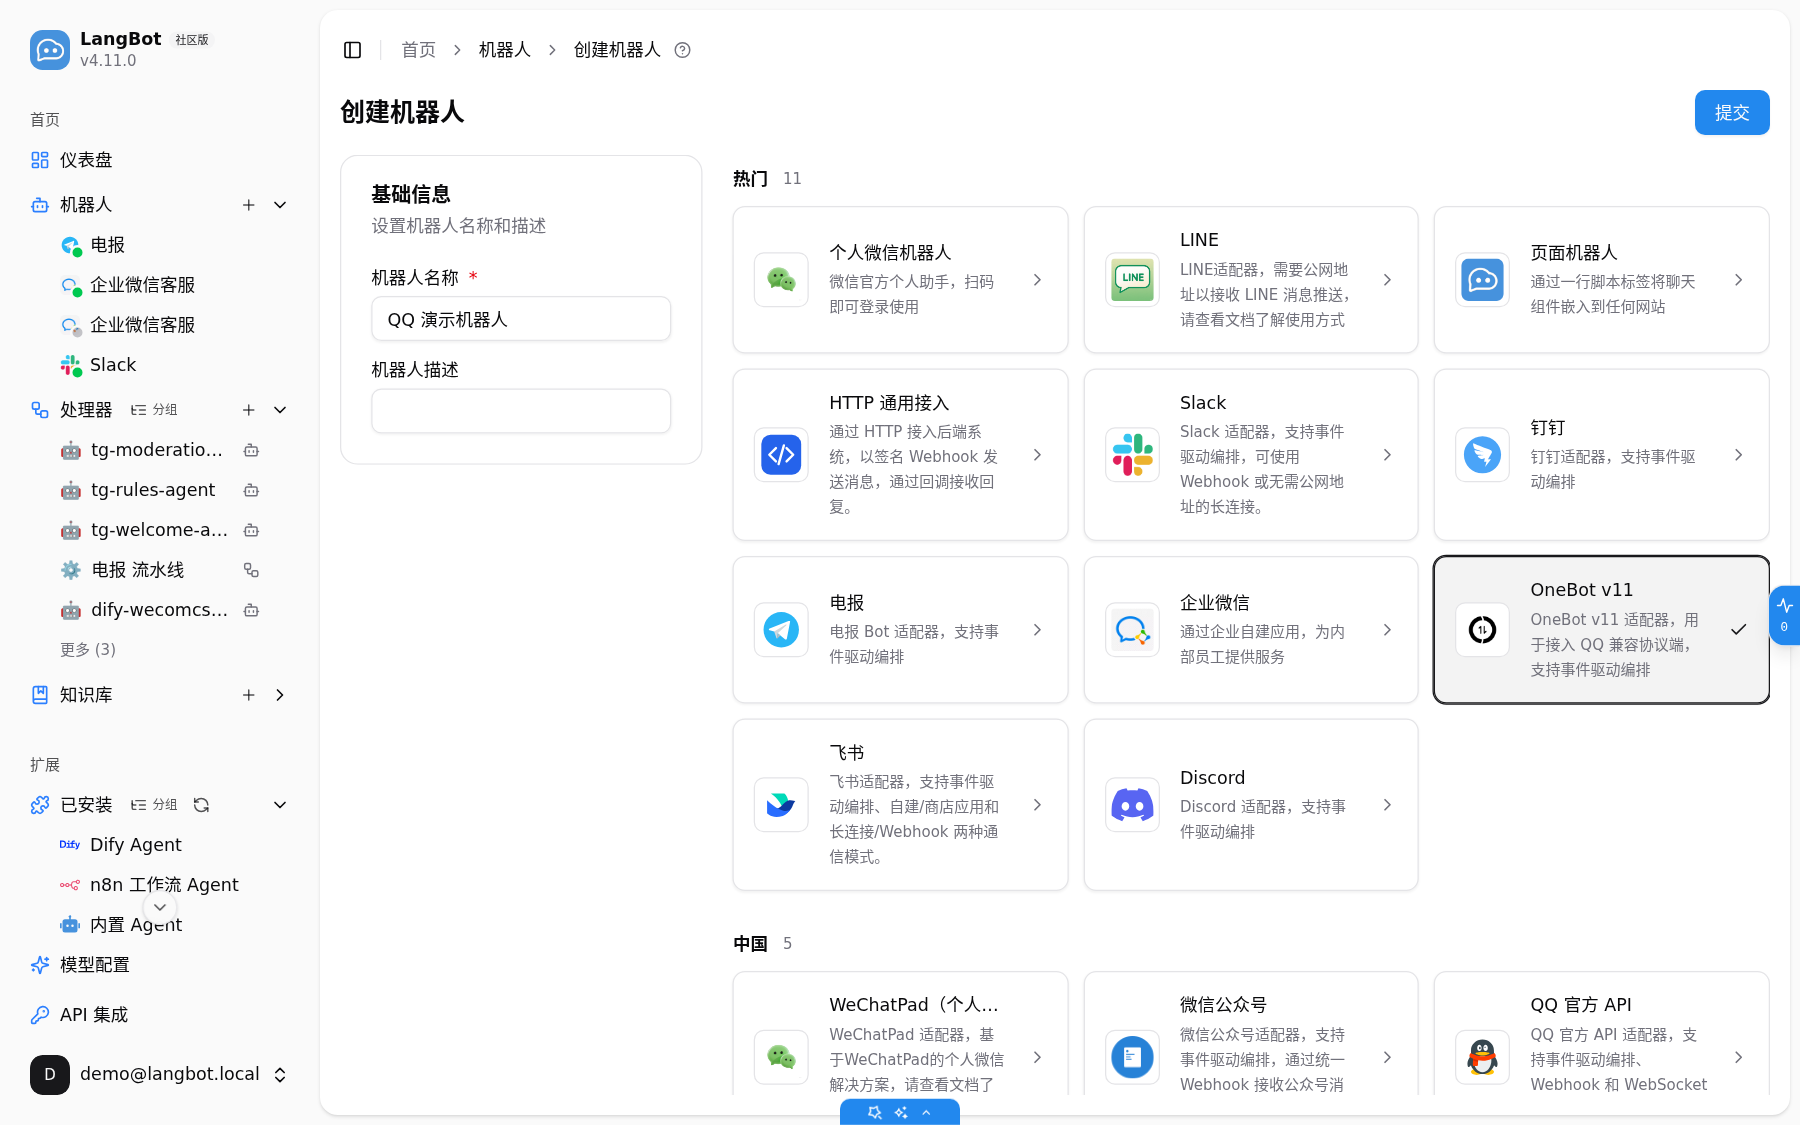Click the 提交 submit button
This screenshot has width=1800, height=1125.
(x=1732, y=113)
